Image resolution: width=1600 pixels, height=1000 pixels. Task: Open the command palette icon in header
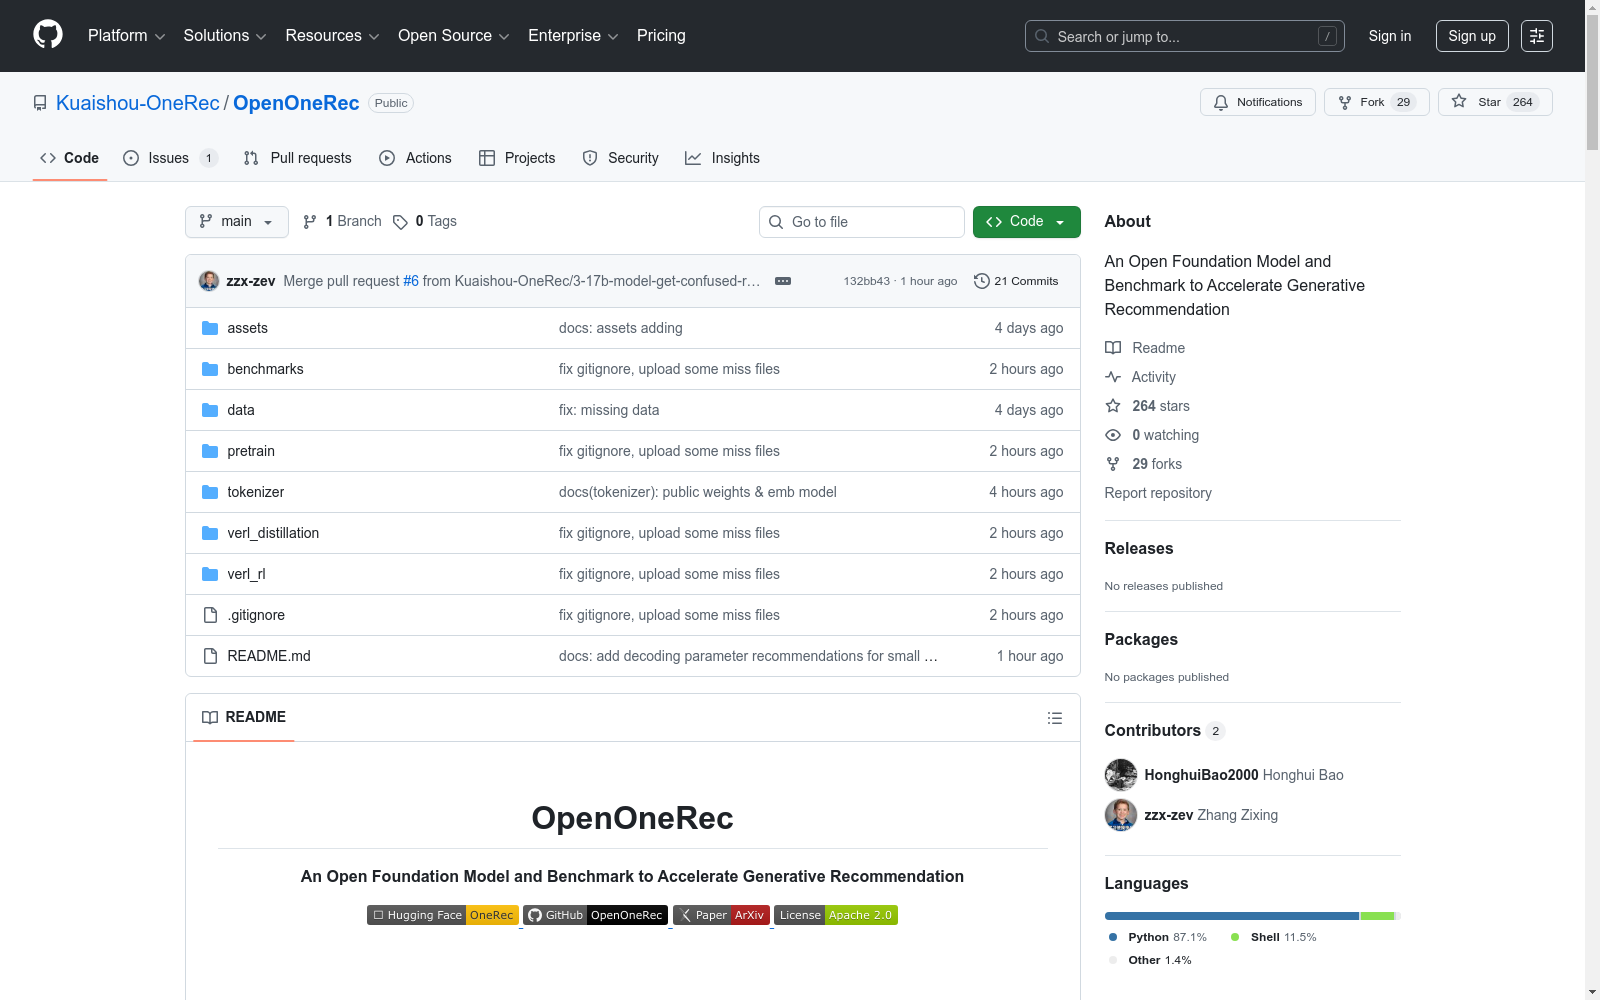(x=1537, y=36)
